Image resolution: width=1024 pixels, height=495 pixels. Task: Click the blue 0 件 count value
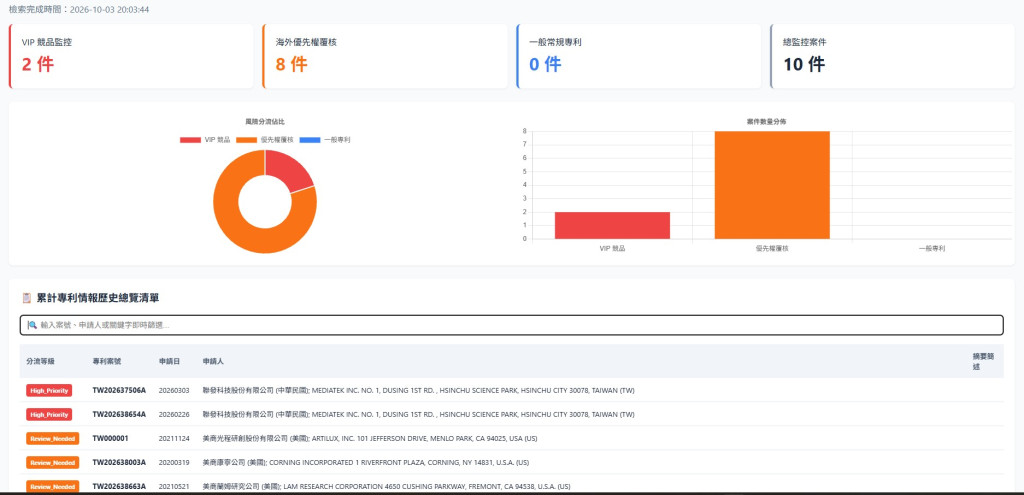(x=545, y=64)
